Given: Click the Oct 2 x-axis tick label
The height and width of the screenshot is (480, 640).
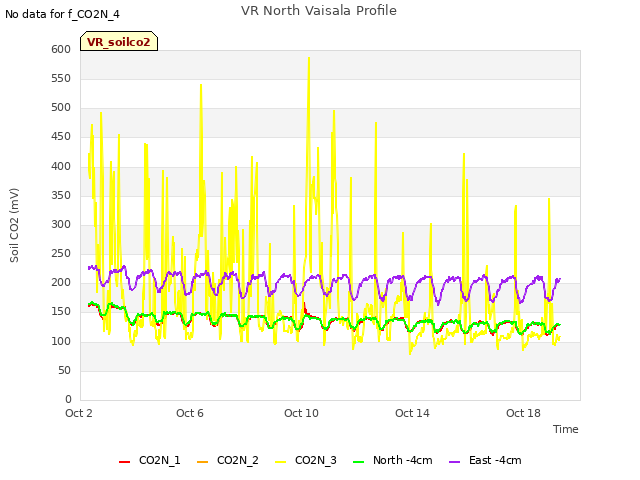Looking at the screenshot, I should coord(79,413).
